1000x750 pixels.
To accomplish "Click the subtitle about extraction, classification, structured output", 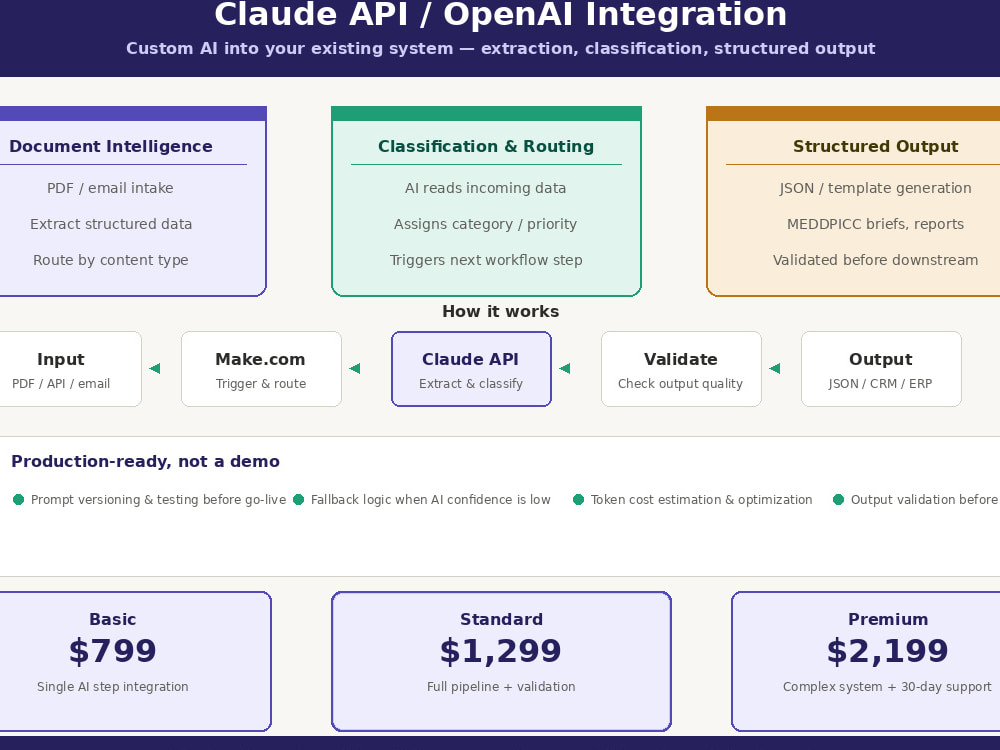I will 500,48.
